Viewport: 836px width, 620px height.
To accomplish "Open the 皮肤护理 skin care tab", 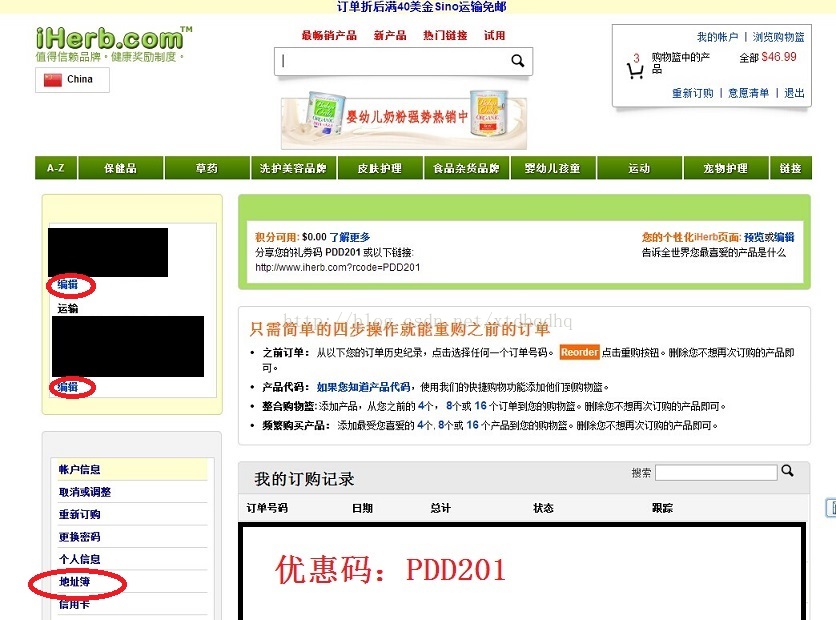I will click(x=380, y=168).
